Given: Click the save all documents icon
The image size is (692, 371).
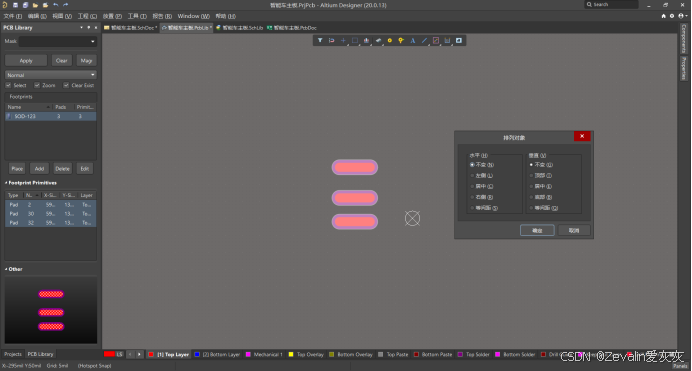Looking at the screenshot, I should click(x=25, y=5).
